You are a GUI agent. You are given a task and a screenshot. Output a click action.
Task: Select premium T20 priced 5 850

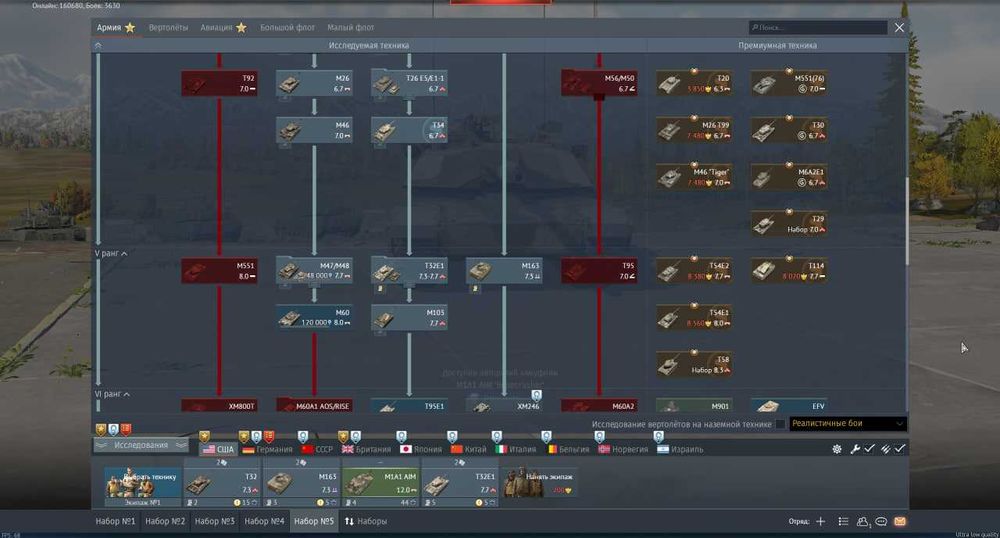695,83
